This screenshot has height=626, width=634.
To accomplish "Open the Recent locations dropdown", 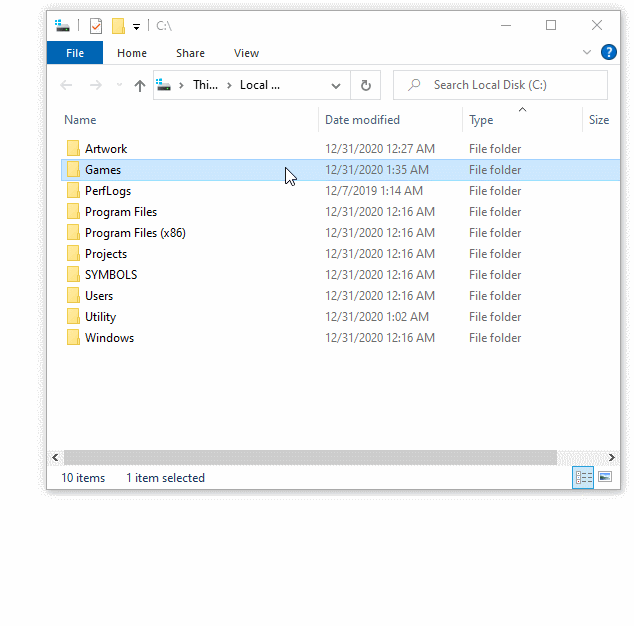I will tap(119, 86).
